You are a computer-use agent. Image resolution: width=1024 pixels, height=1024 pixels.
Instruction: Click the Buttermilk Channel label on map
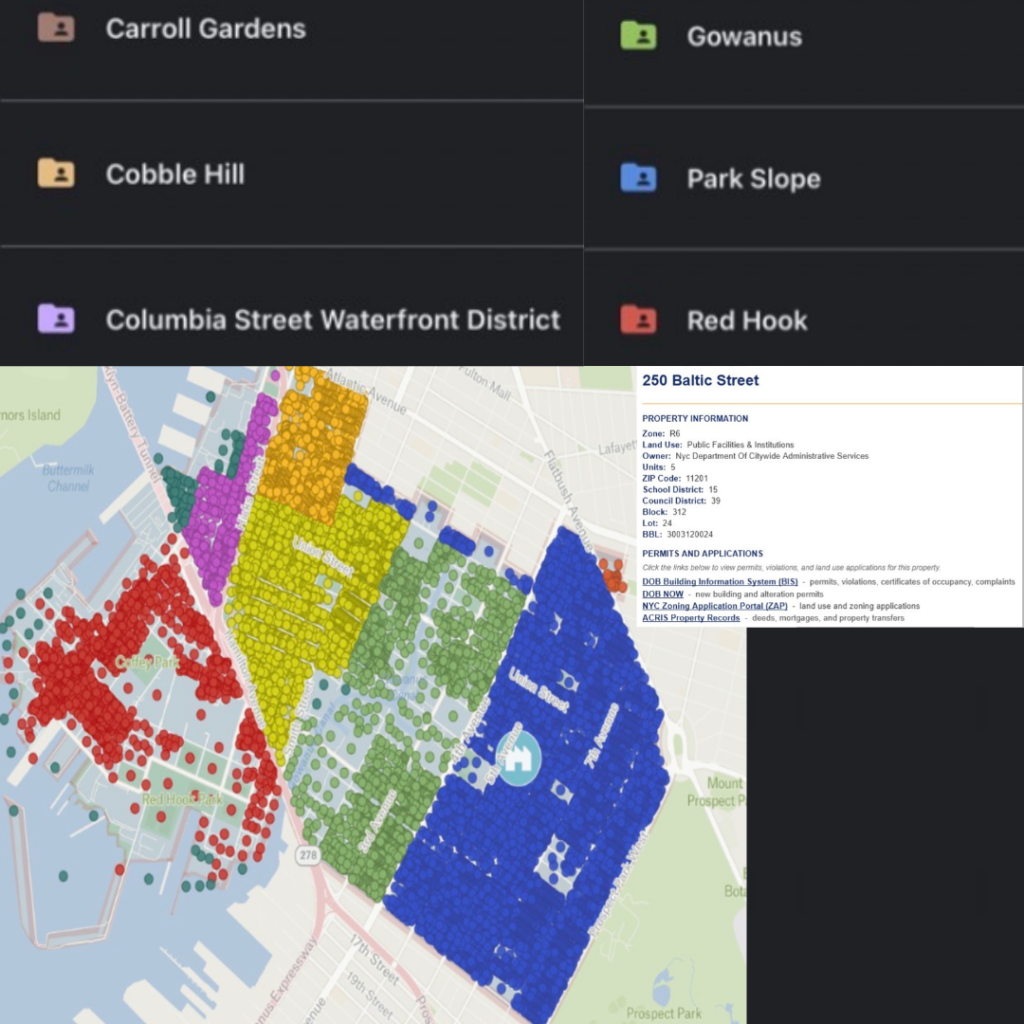point(68,478)
